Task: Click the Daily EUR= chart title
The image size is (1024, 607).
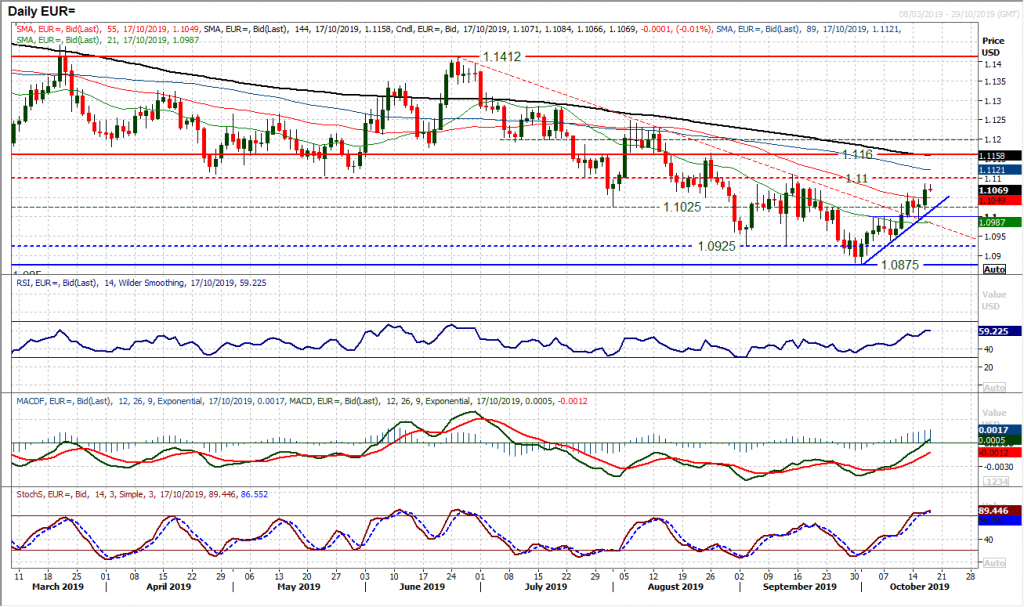Action: click(x=42, y=8)
